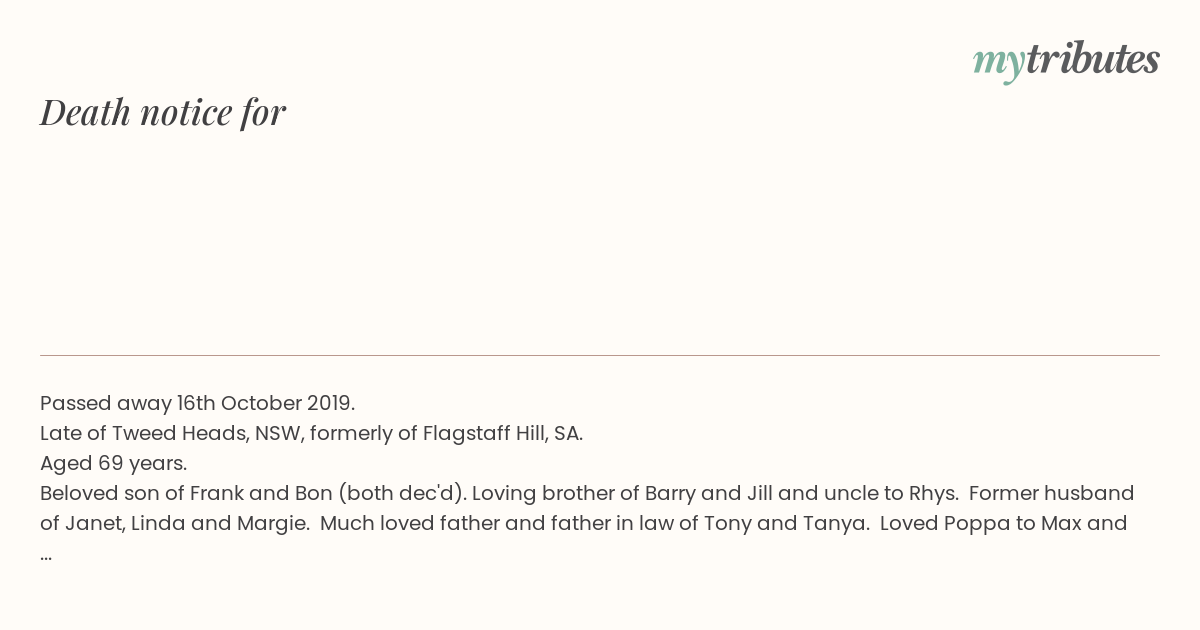Select the "Death notice for" heading

163,112
